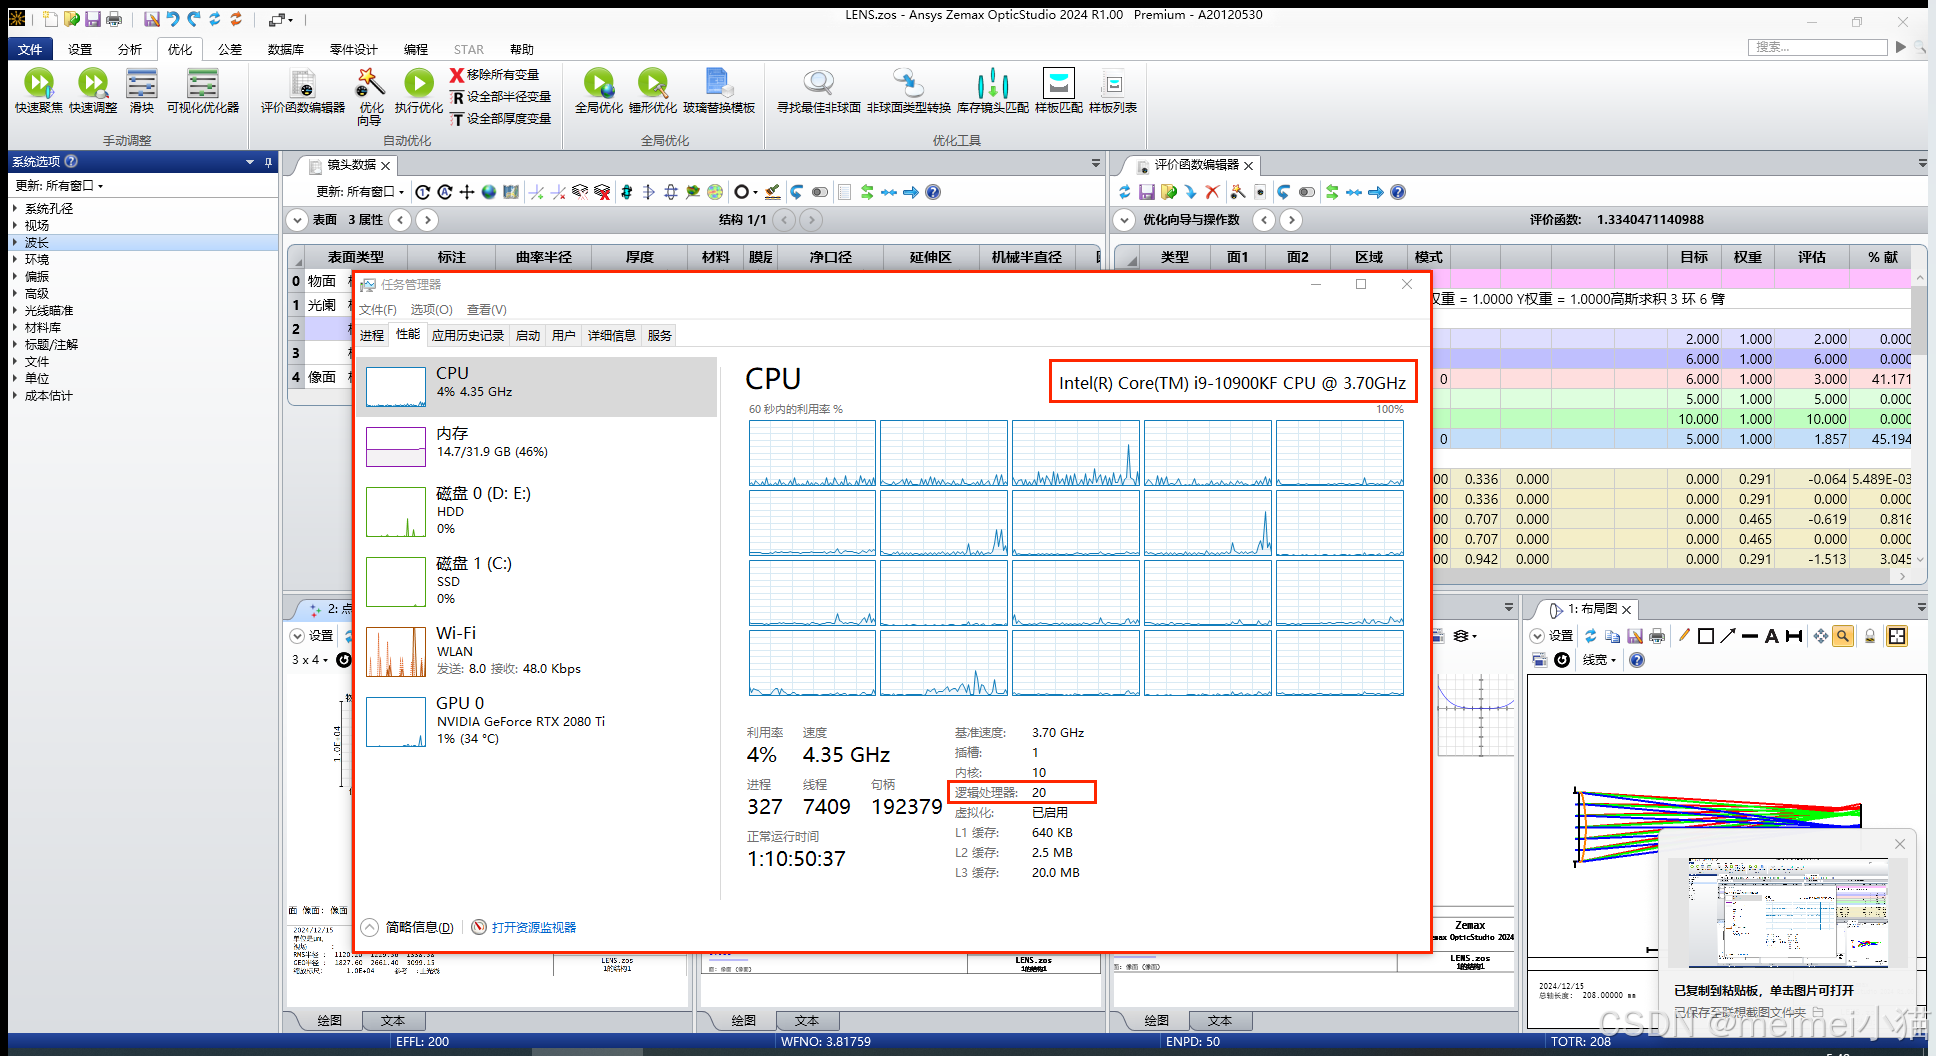
Task: Click the magnifier zoom tool in layout toolbar
Action: pos(1843,636)
